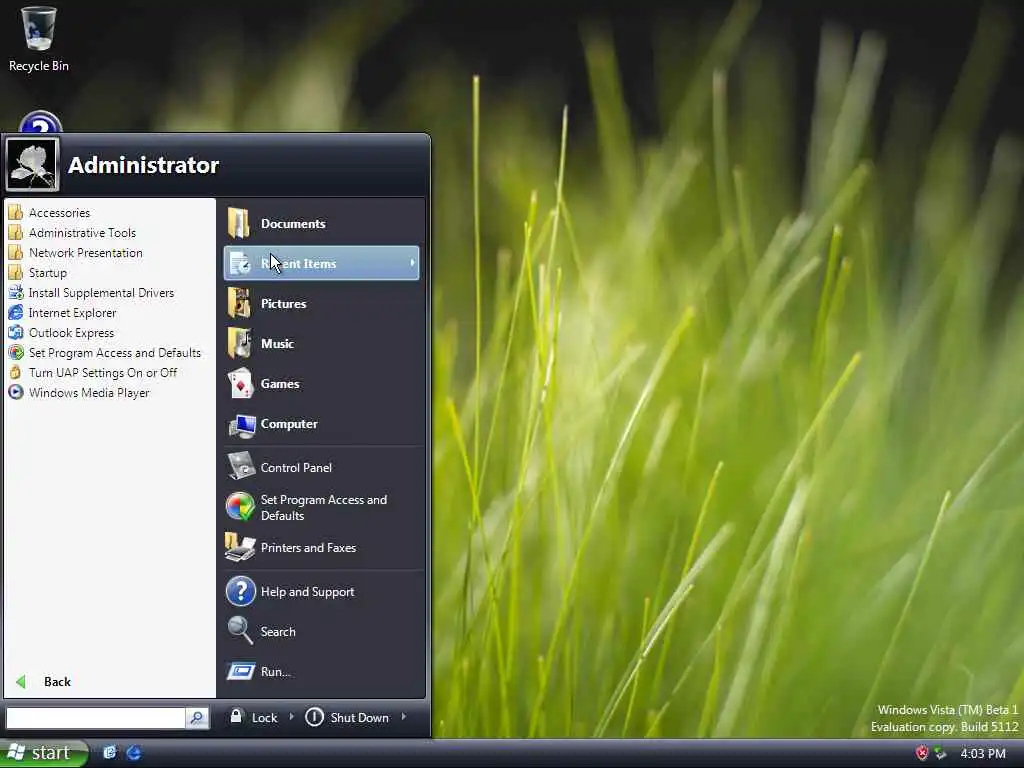
Task: Click the red security shield tray icon
Action: [x=921, y=753]
